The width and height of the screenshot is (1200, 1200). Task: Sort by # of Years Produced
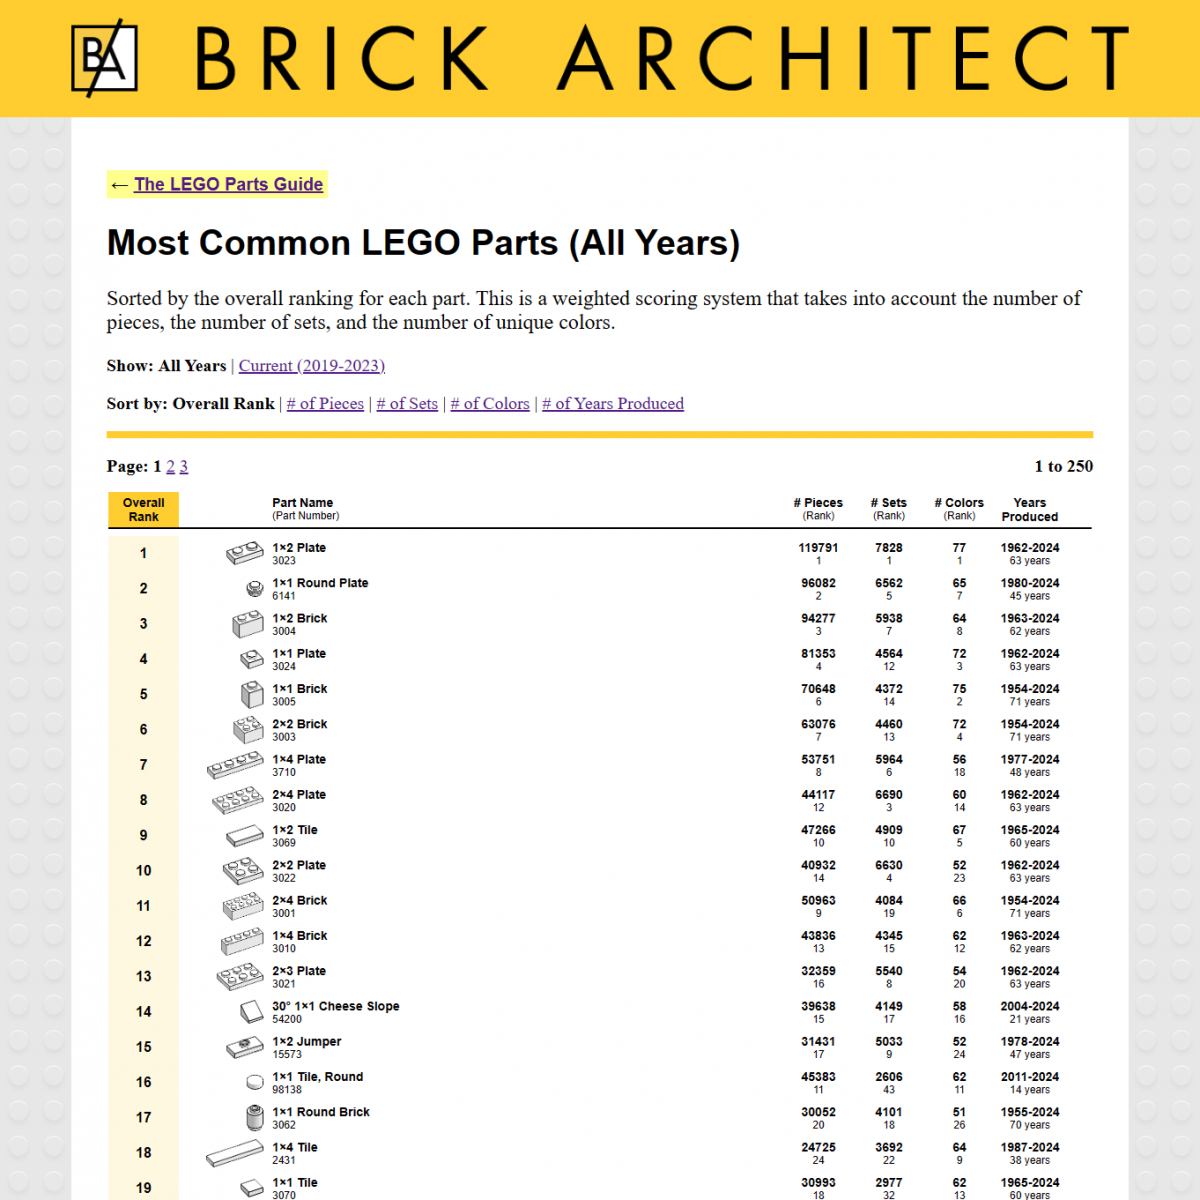click(613, 403)
